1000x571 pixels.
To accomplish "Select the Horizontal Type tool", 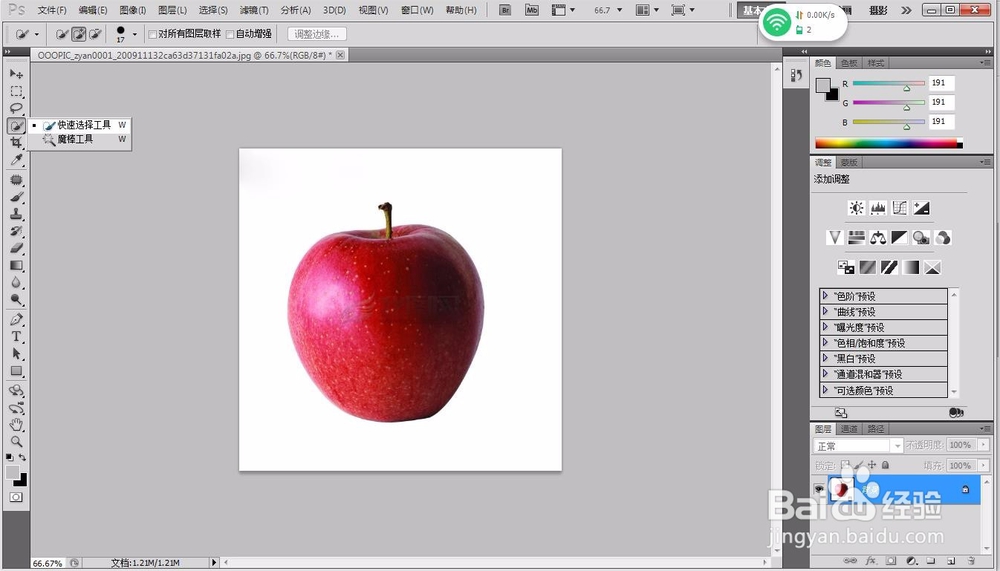I will click(x=16, y=337).
